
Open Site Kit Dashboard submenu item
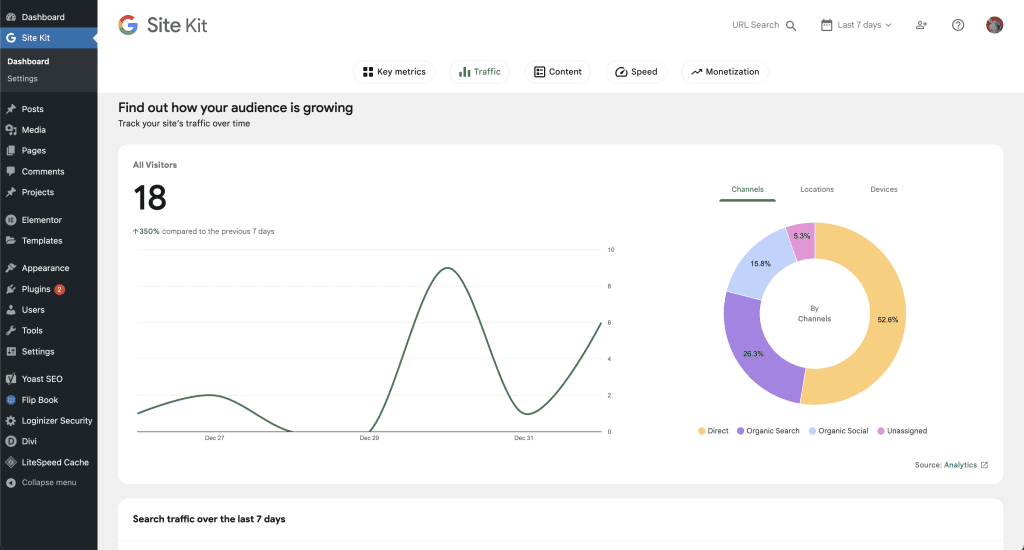tap(28, 61)
